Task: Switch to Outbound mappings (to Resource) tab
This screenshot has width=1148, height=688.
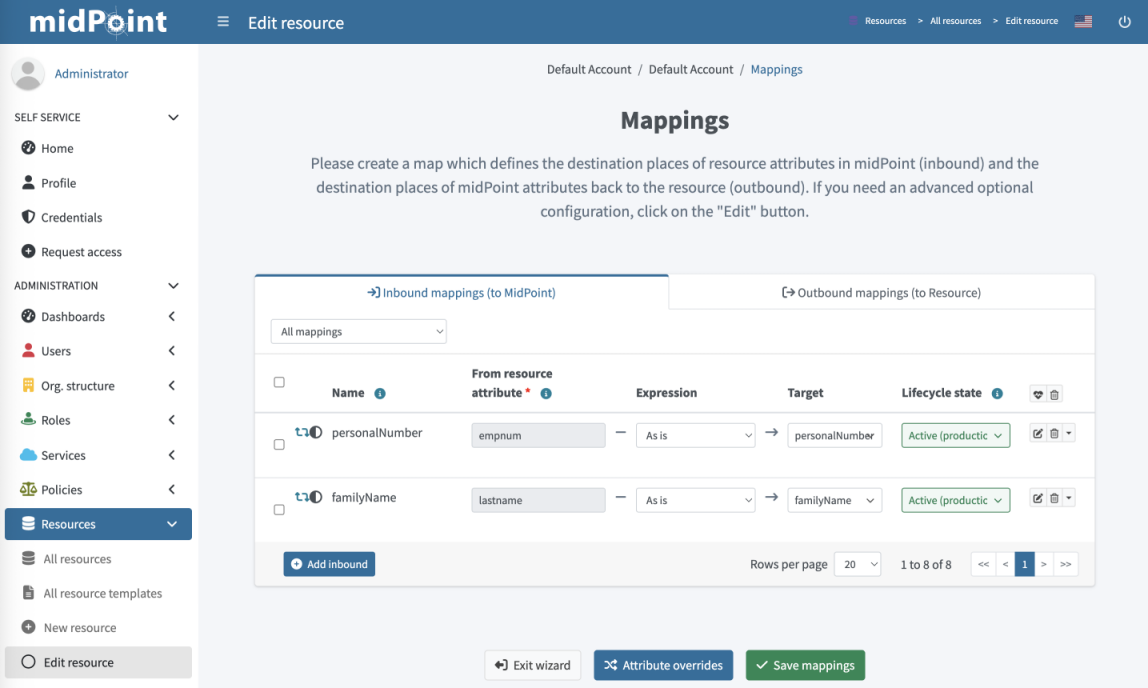Action: [881, 292]
